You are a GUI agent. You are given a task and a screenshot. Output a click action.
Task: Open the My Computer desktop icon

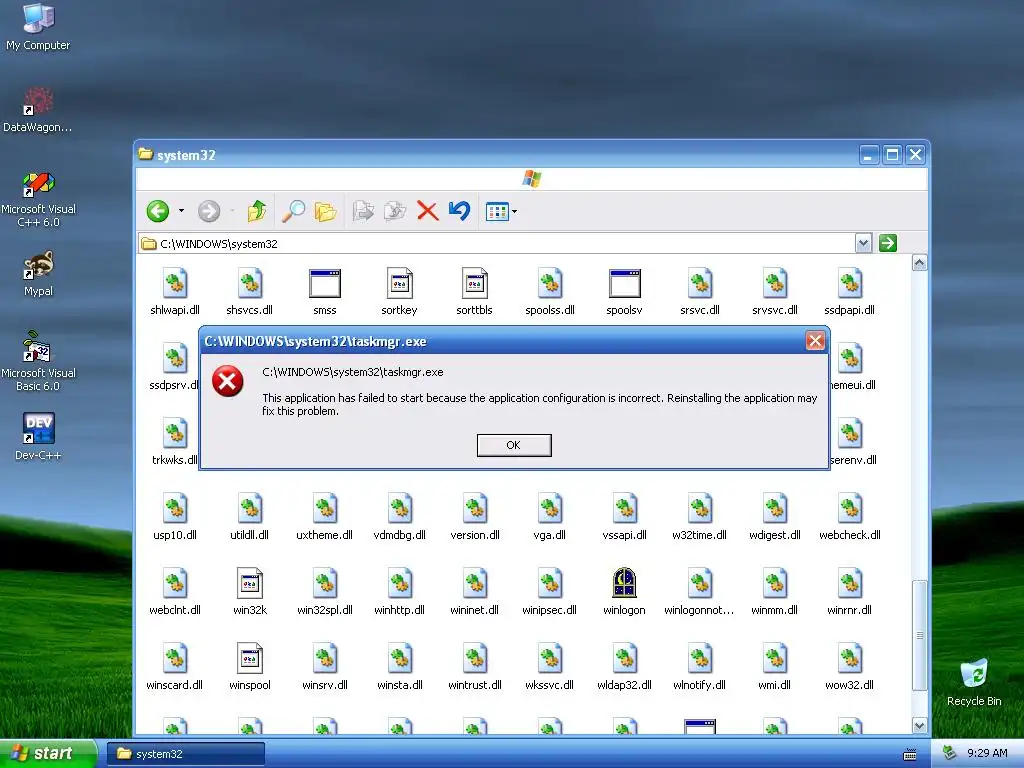38,26
